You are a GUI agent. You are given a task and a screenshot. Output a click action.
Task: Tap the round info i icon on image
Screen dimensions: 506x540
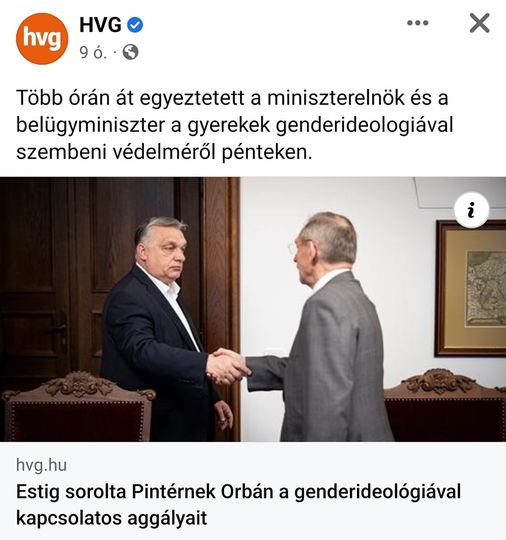coord(472,210)
